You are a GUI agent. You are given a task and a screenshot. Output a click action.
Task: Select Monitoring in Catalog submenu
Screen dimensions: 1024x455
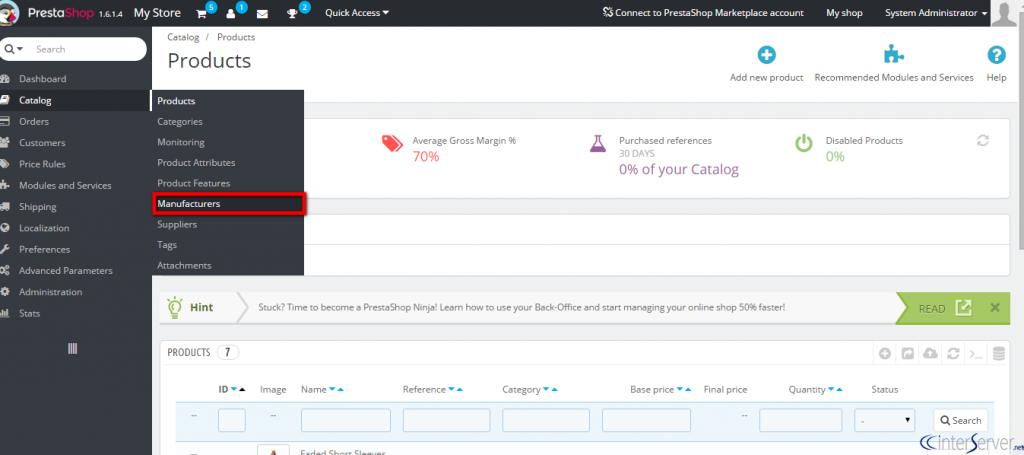click(181, 142)
